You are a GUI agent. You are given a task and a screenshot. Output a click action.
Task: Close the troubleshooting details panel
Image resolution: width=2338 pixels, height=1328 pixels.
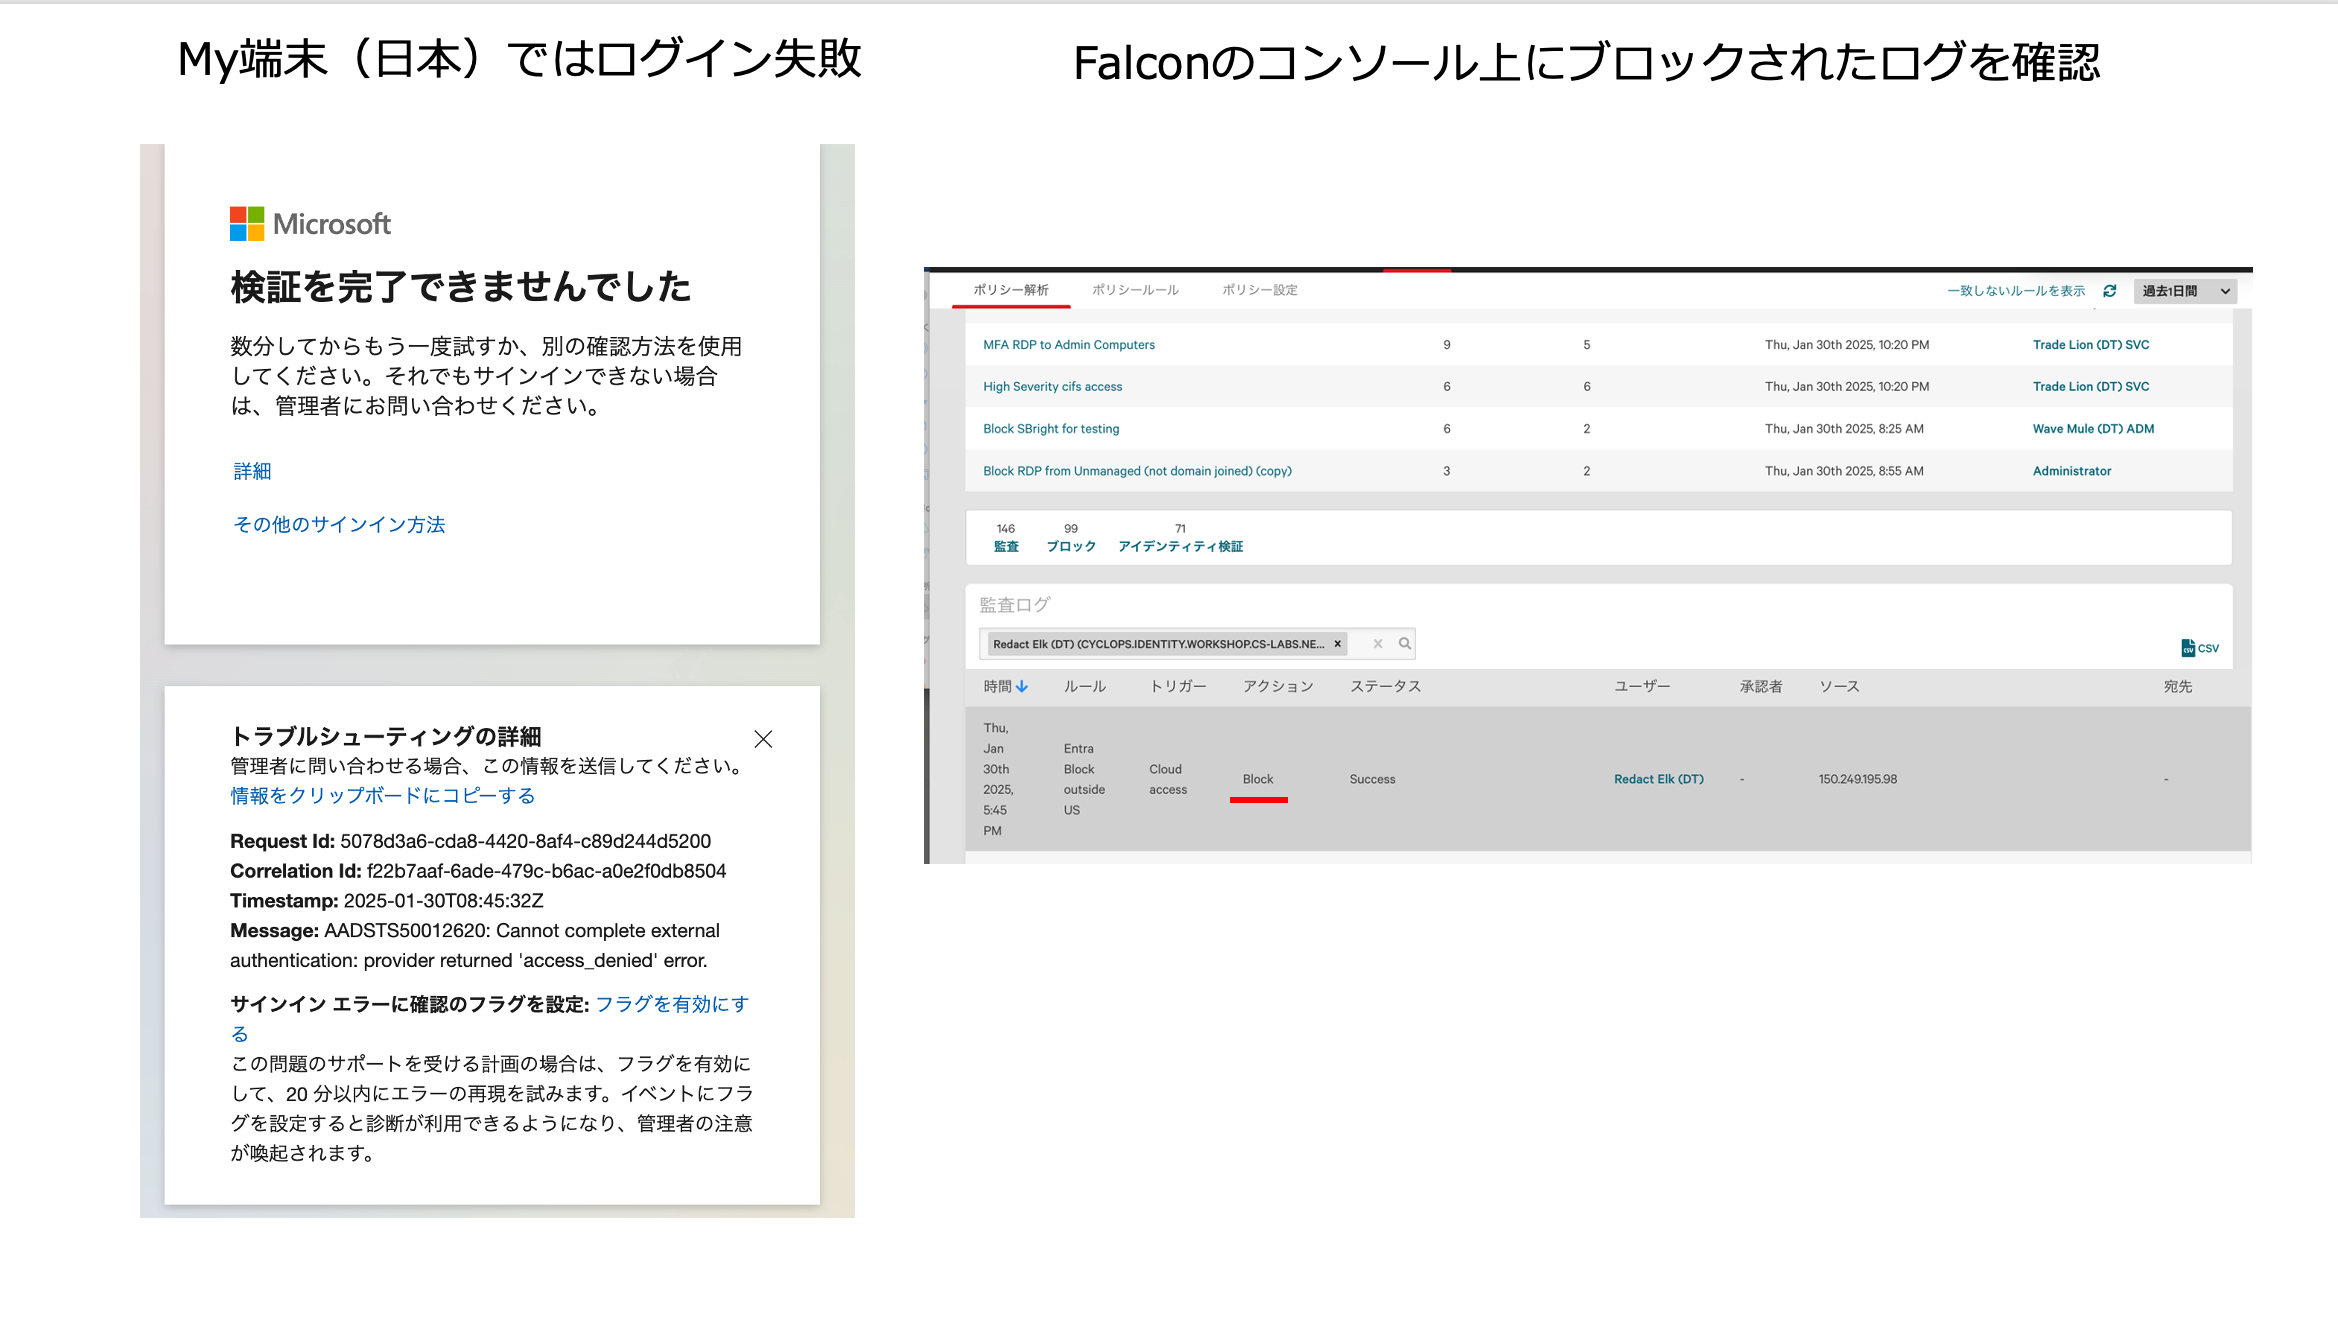(x=763, y=739)
